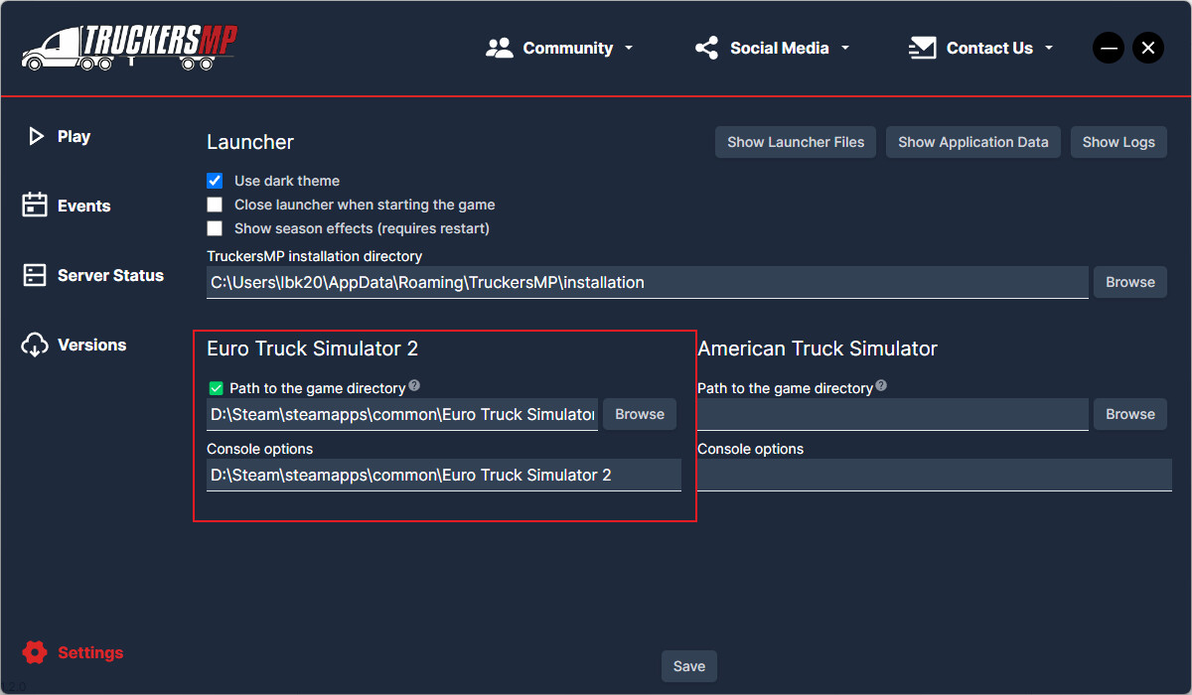Go to Server Status label

coord(110,275)
